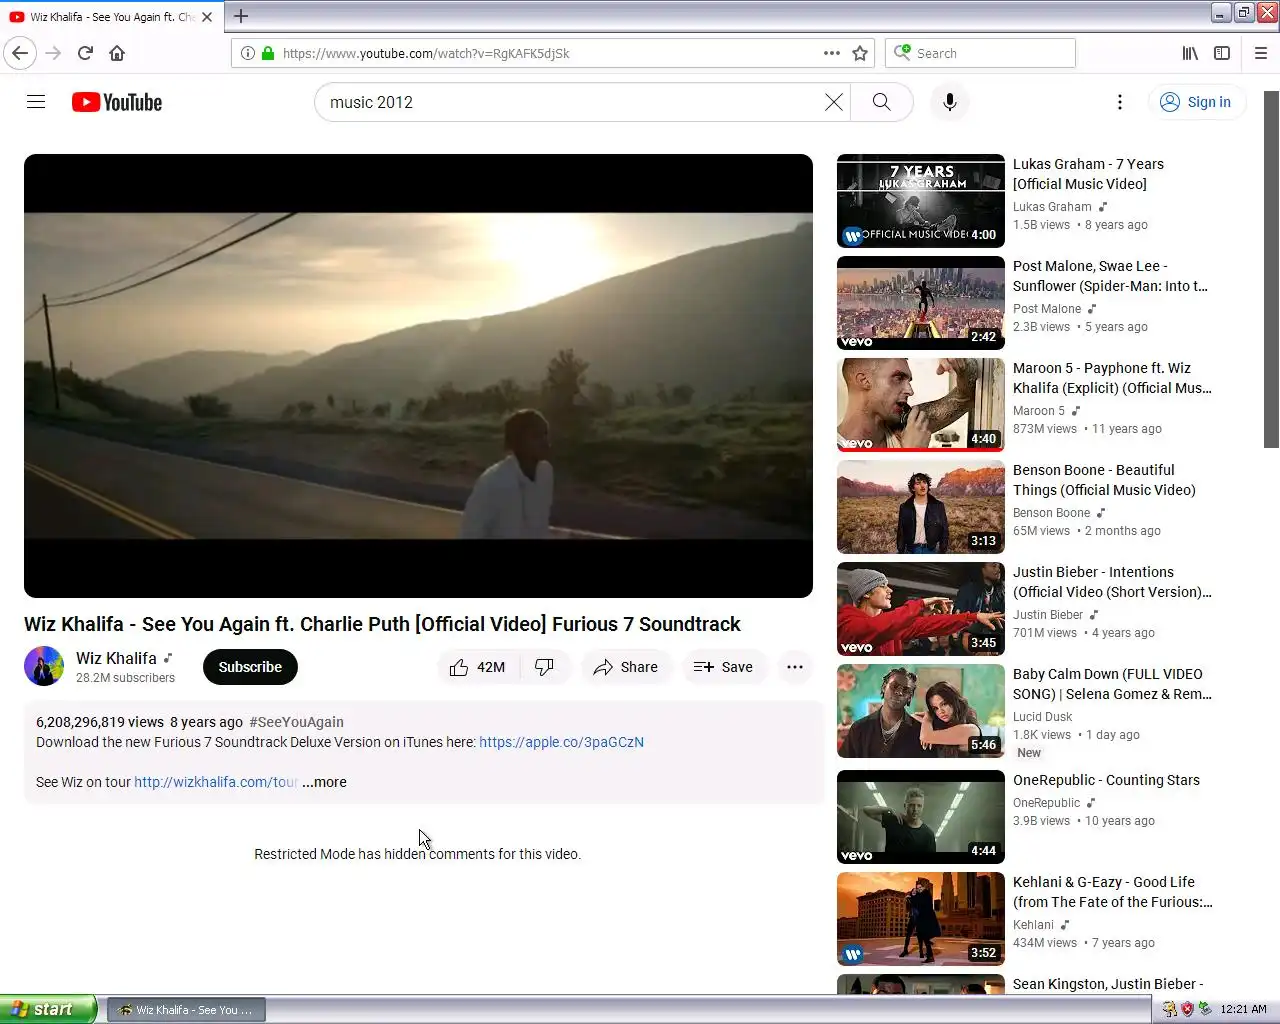Open Wiz Khalifa channel avatar
Image resolution: width=1280 pixels, height=1024 pixels.
coord(44,666)
